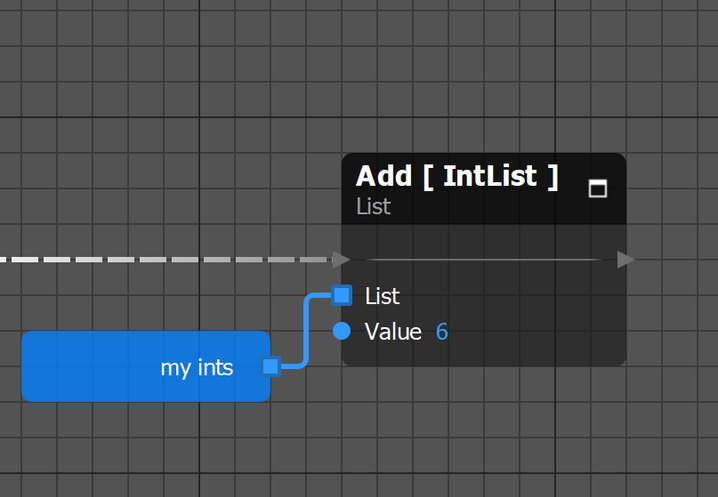Click the flow output arrow of Add node

point(626,259)
